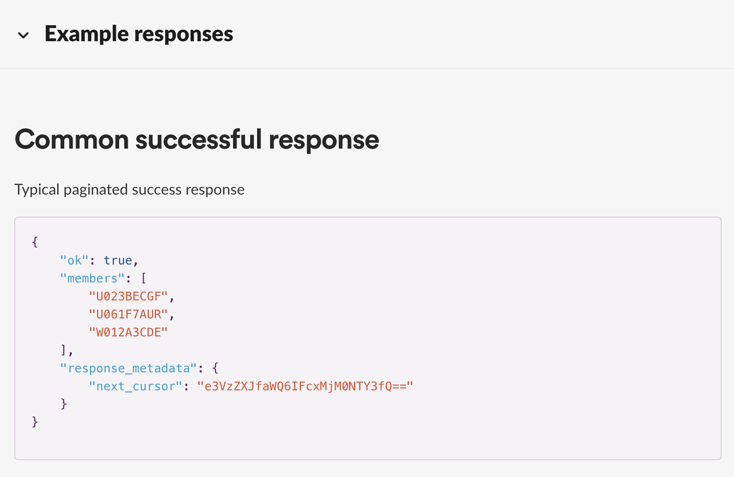Click the opening curly brace of the JSON
The width and height of the screenshot is (734, 477).
coord(35,242)
